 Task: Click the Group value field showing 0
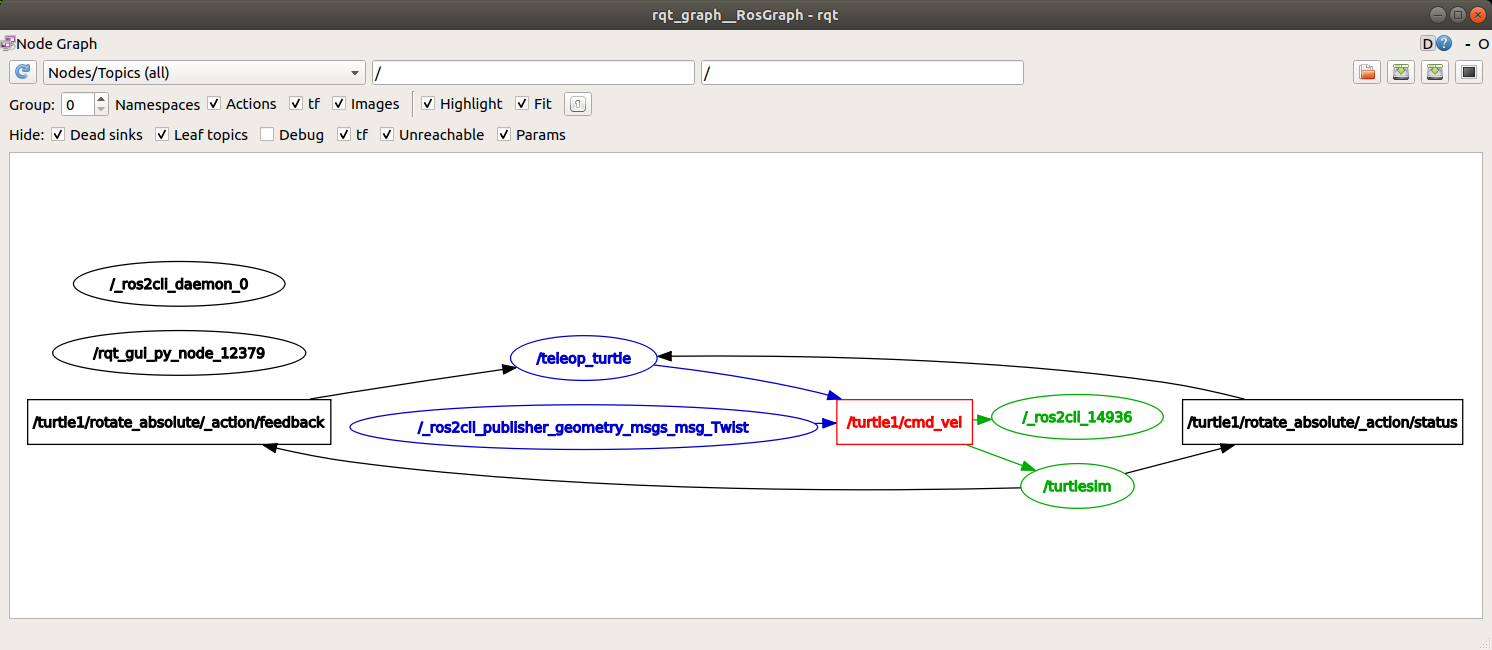click(x=78, y=104)
